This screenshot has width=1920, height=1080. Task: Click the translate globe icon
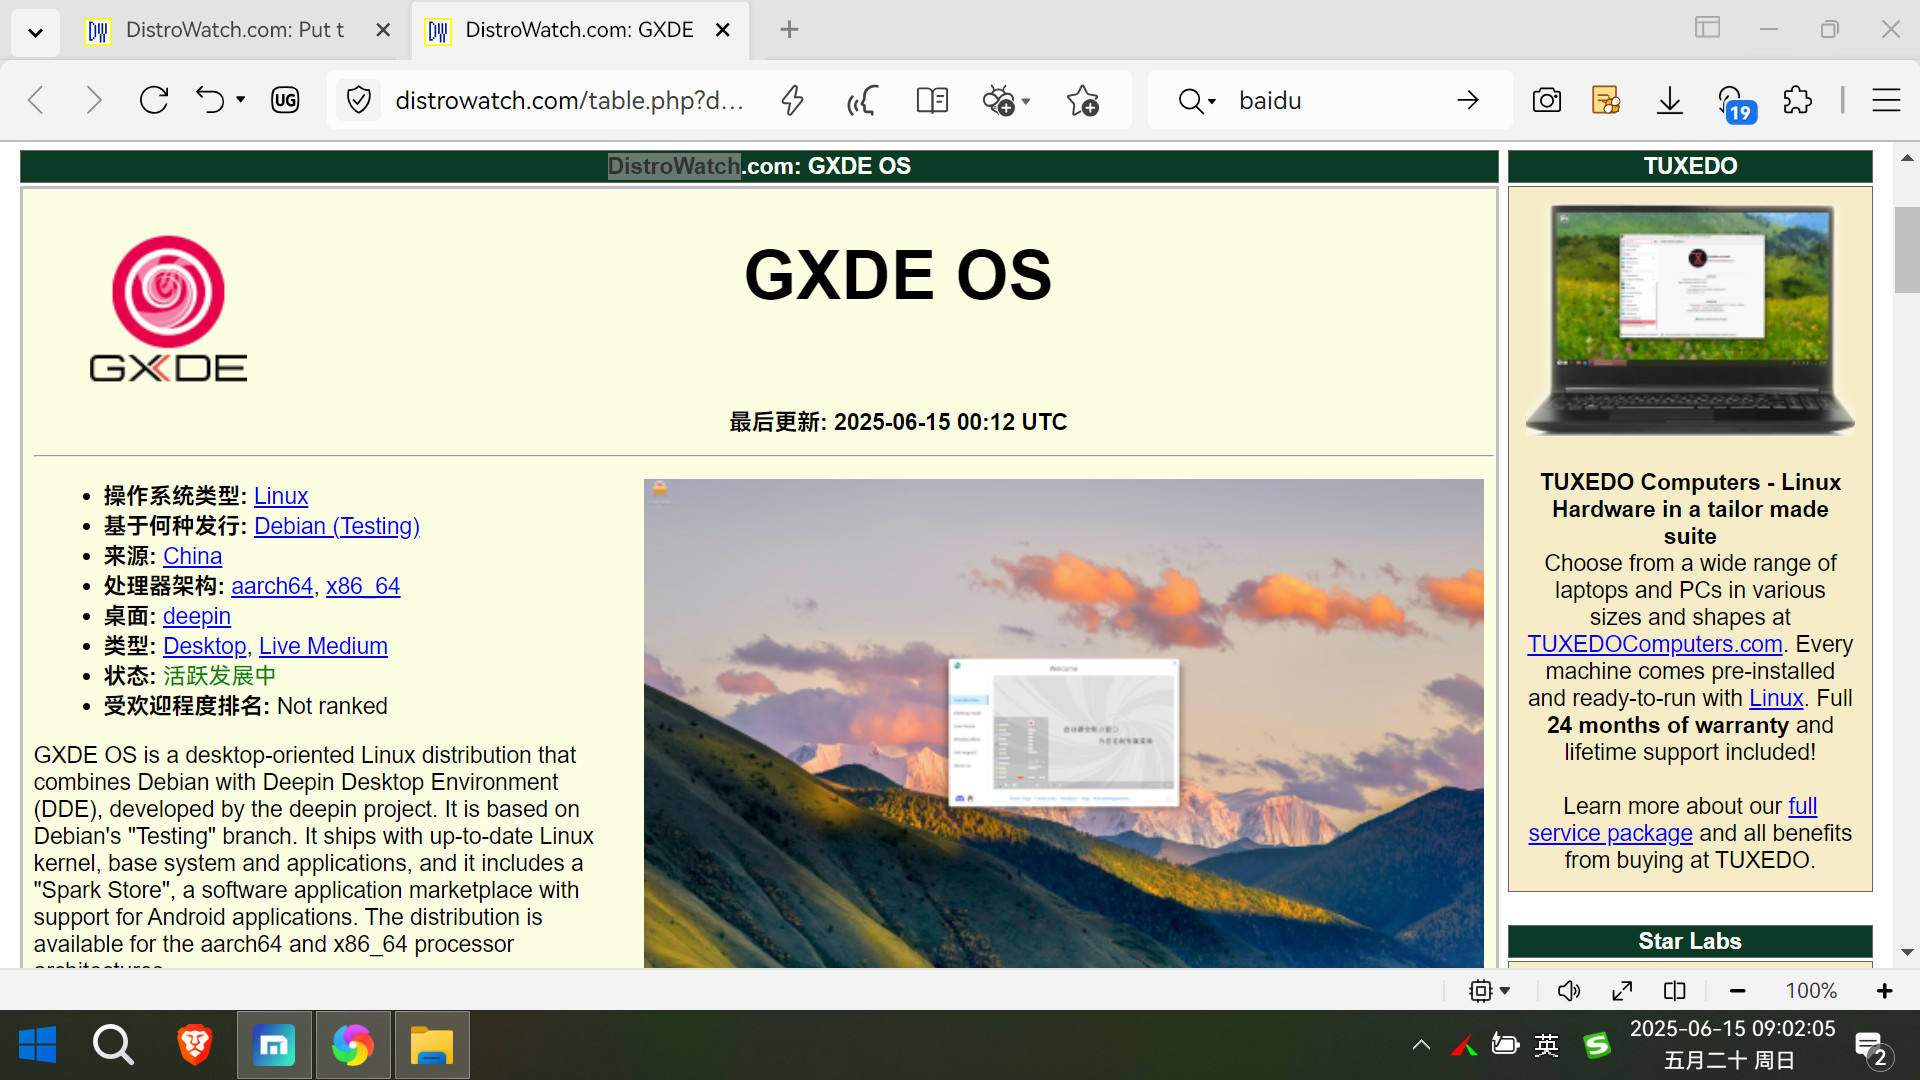tap(998, 100)
